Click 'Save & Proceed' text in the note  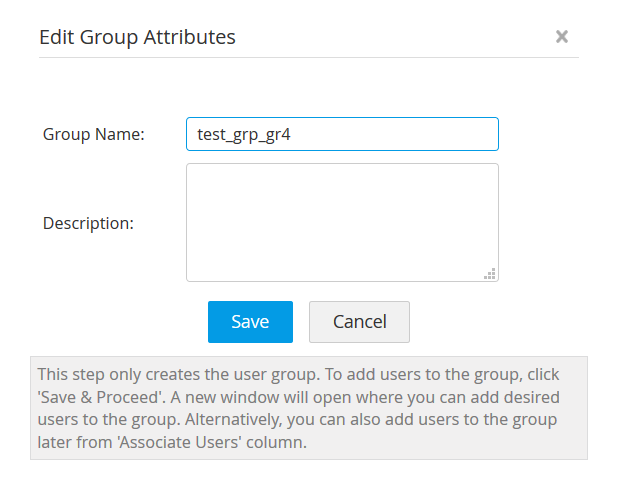click(x=93, y=396)
